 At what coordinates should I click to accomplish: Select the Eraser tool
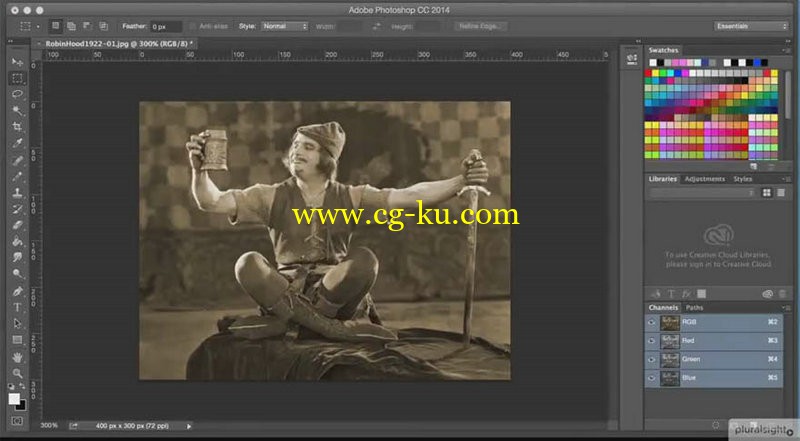point(17,225)
